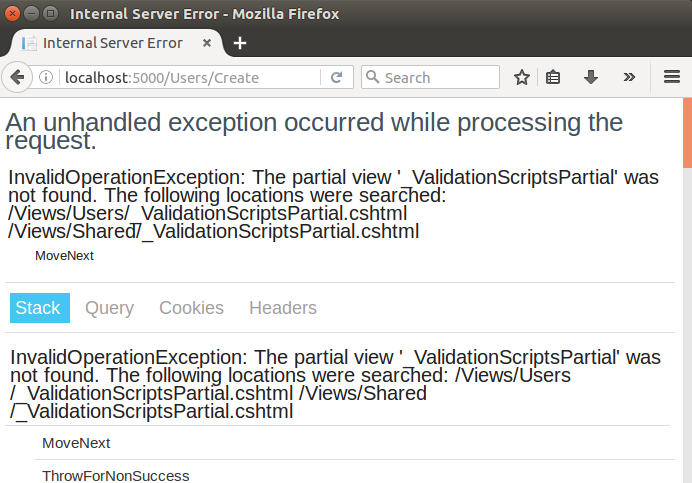Click the magnifier icon in search box
Image resolution: width=692 pixels, height=483 pixels.
point(372,77)
